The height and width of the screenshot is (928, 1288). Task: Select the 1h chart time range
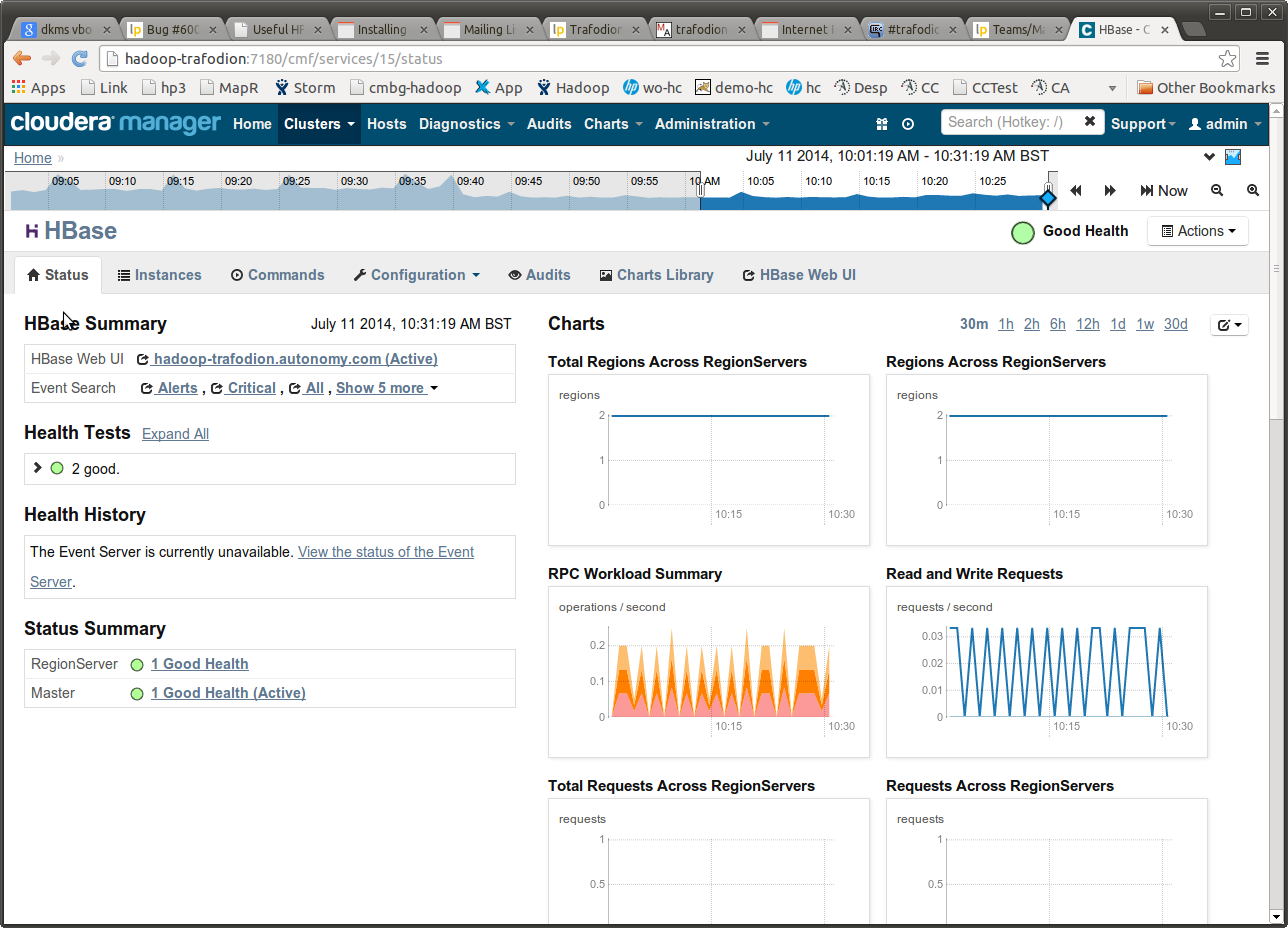click(1005, 324)
